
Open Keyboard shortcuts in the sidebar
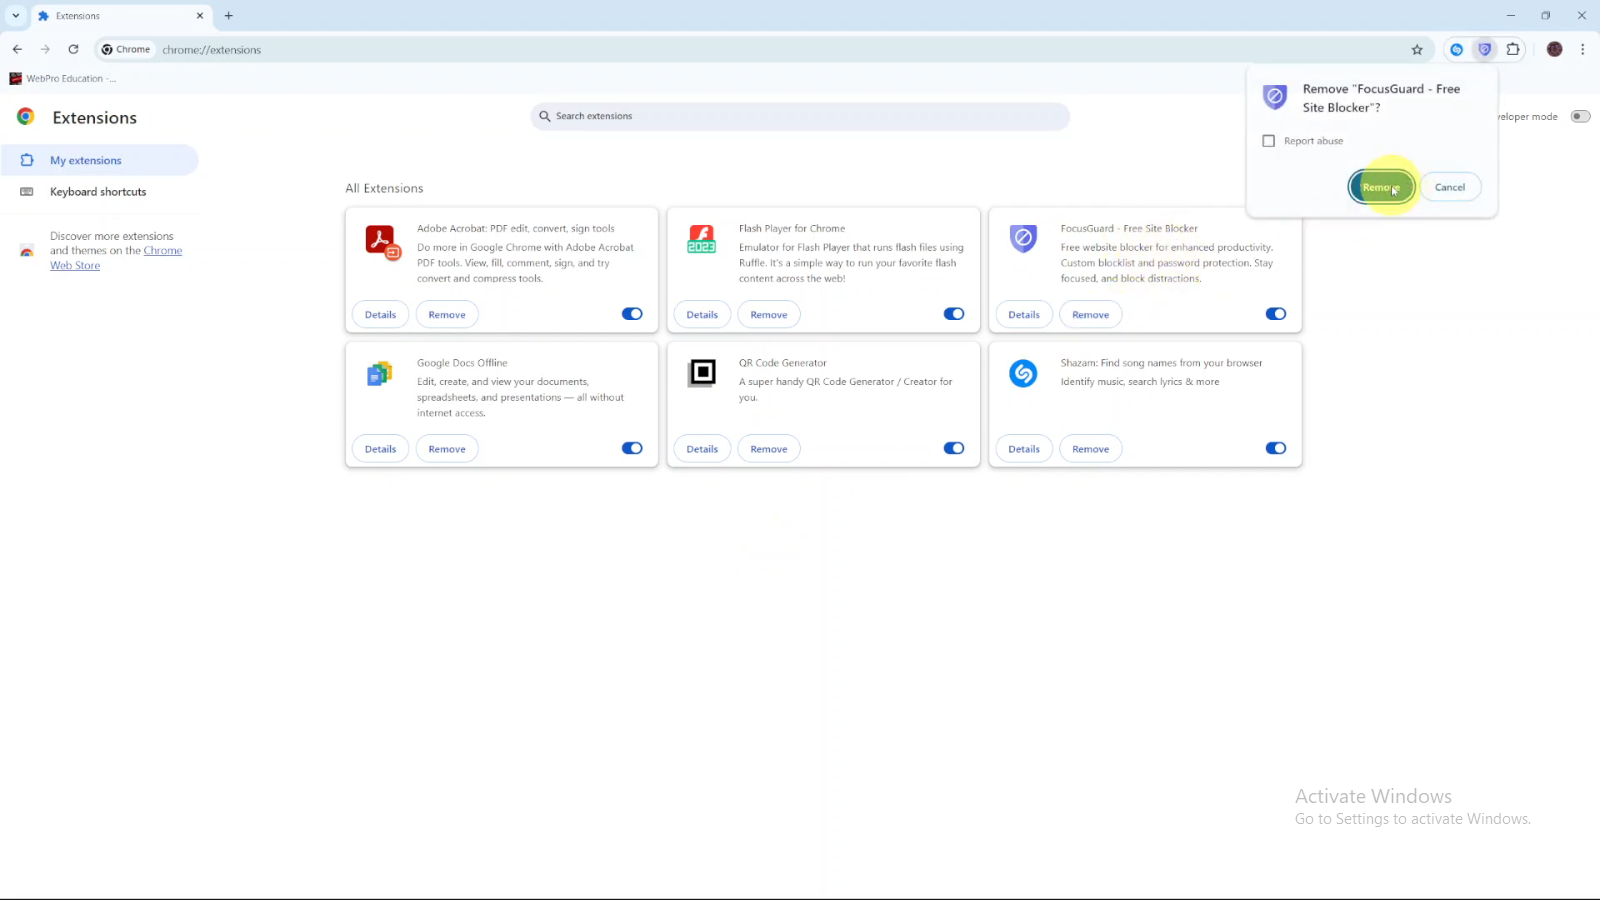coord(100,192)
